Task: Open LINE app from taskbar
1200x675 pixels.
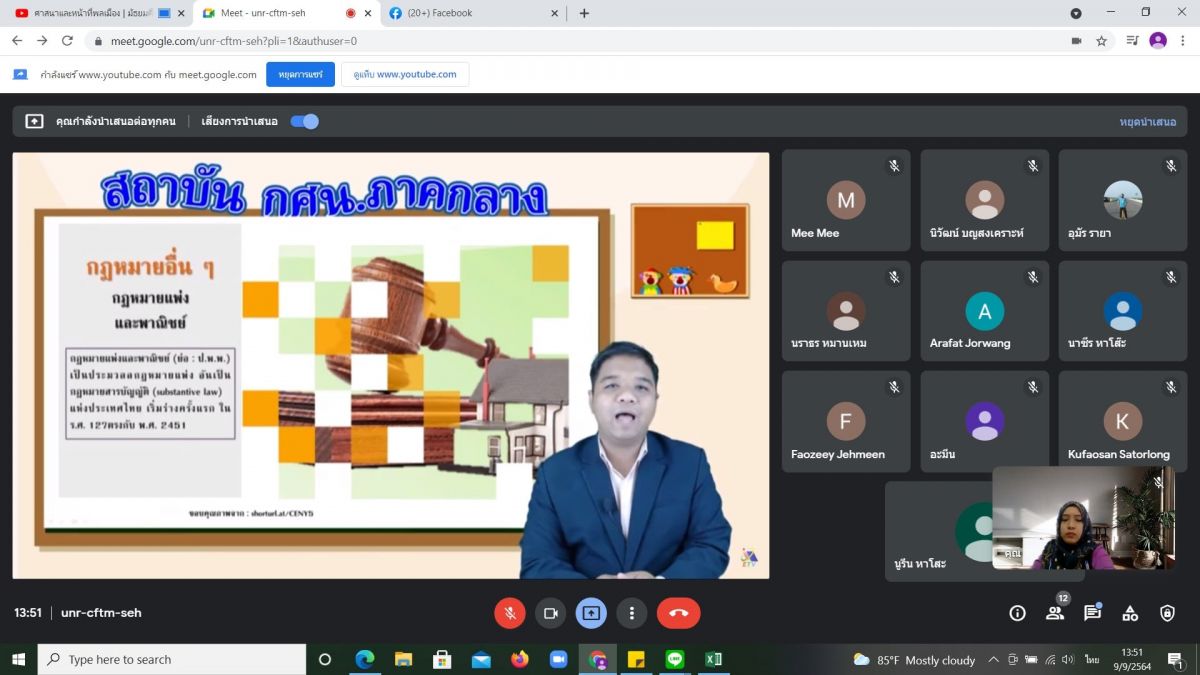Action: point(674,659)
